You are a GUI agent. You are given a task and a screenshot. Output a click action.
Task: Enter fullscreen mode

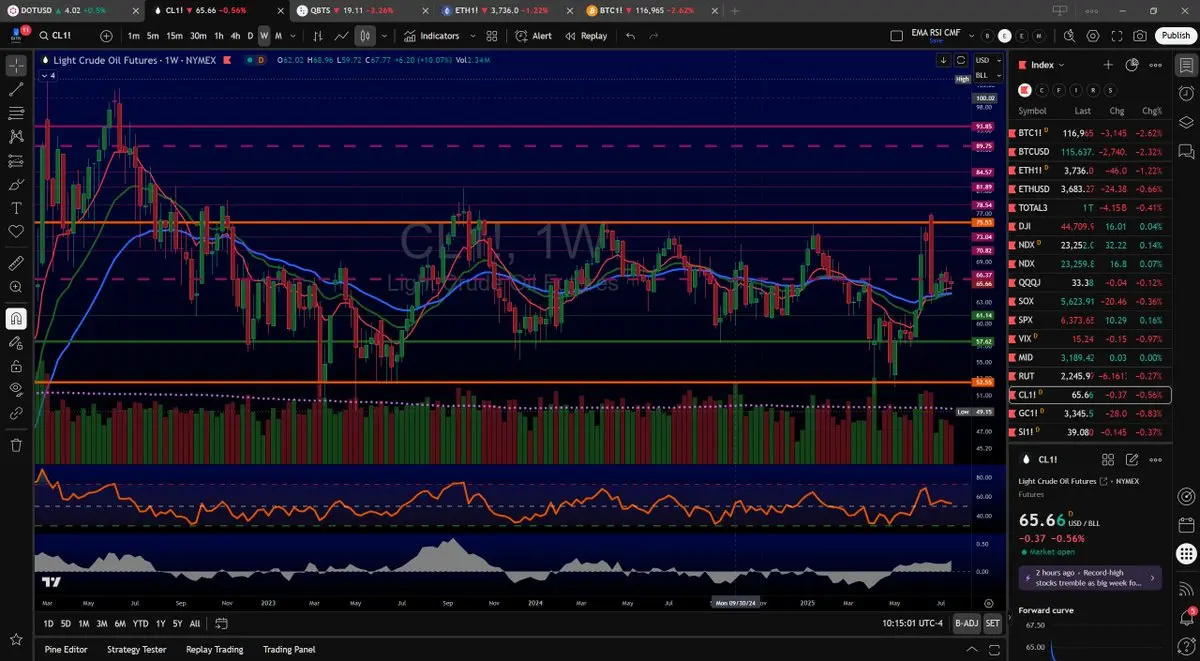coord(1117,35)
